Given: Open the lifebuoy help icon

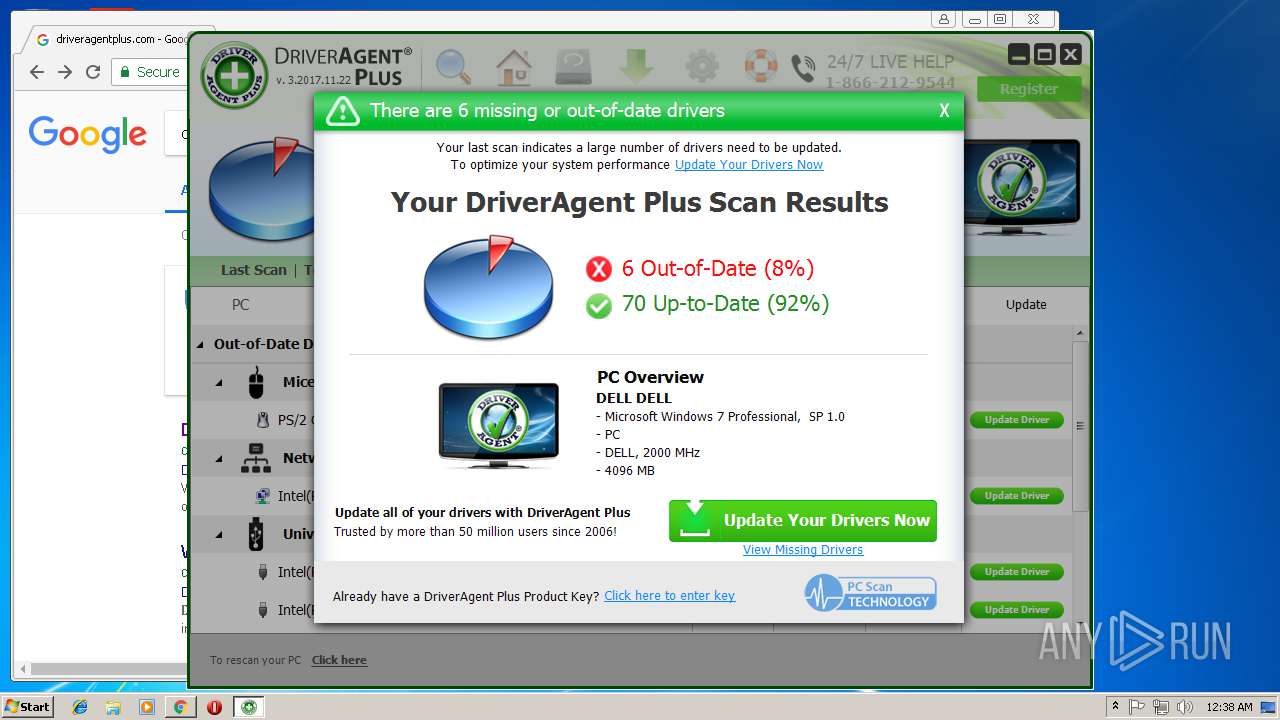Looking at the screenshot, I should pyautogui.click(x=761, y=67).
